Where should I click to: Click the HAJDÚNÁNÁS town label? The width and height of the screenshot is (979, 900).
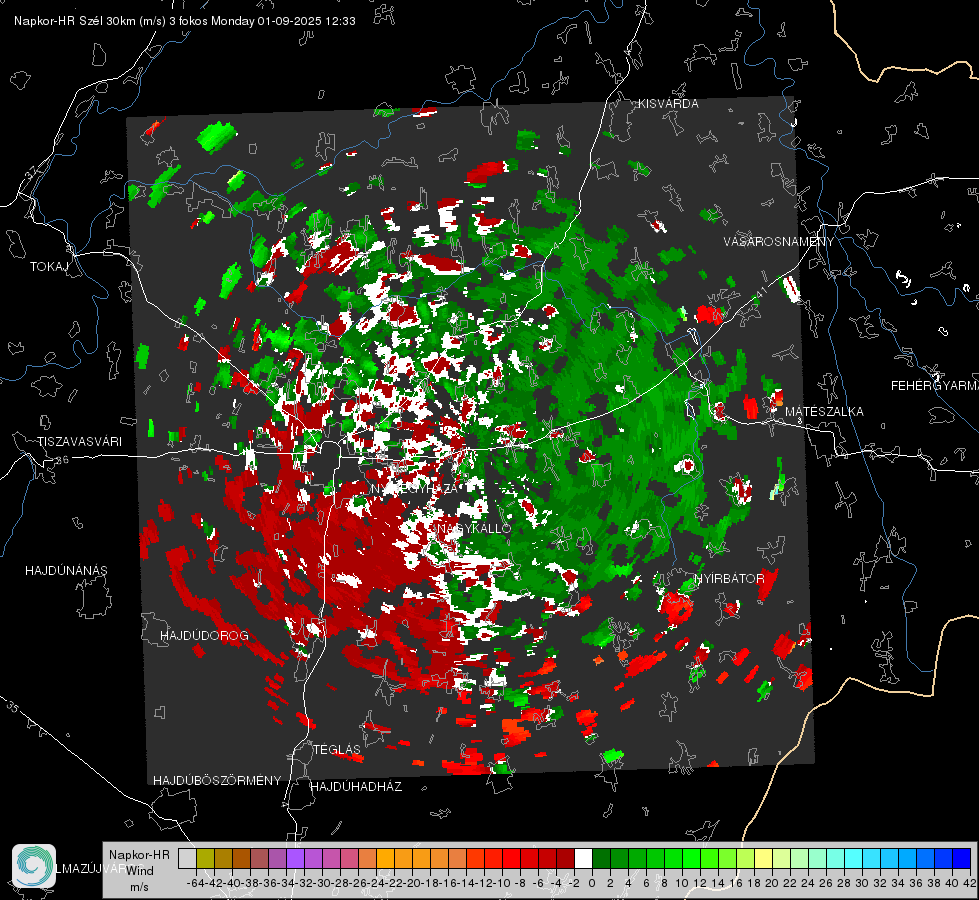tap(66, 570)
